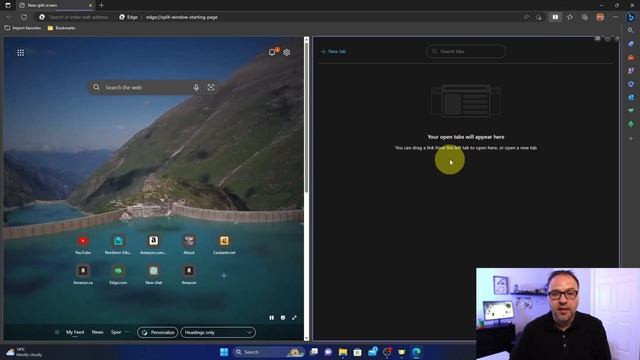Add a new tab with plus button
Viewport: 640px width, 360px height.
click(101, 5)
